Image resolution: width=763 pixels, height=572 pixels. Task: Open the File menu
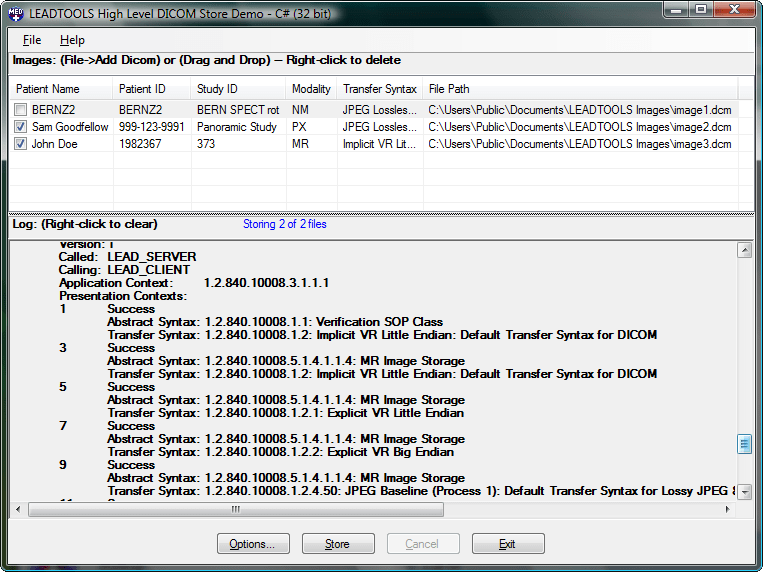(x=32, y=40)
